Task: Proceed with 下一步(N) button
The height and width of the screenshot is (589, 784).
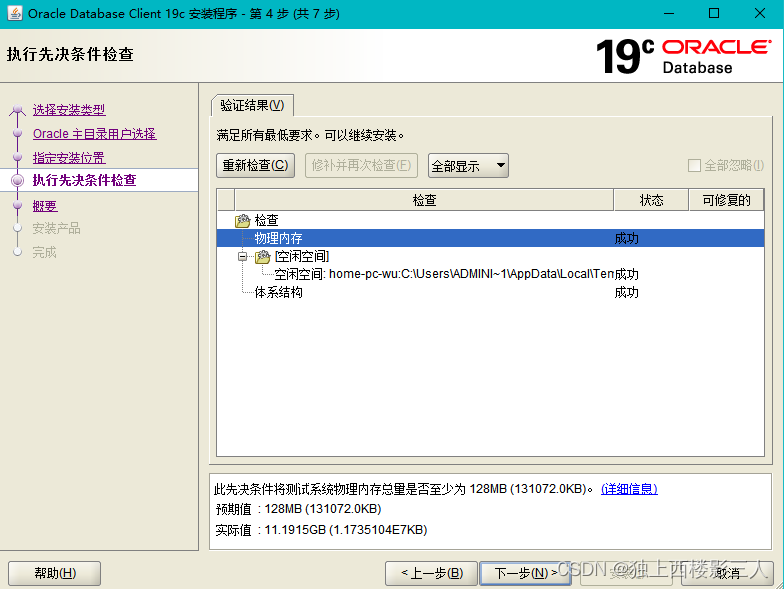Action: pos(525,573)
